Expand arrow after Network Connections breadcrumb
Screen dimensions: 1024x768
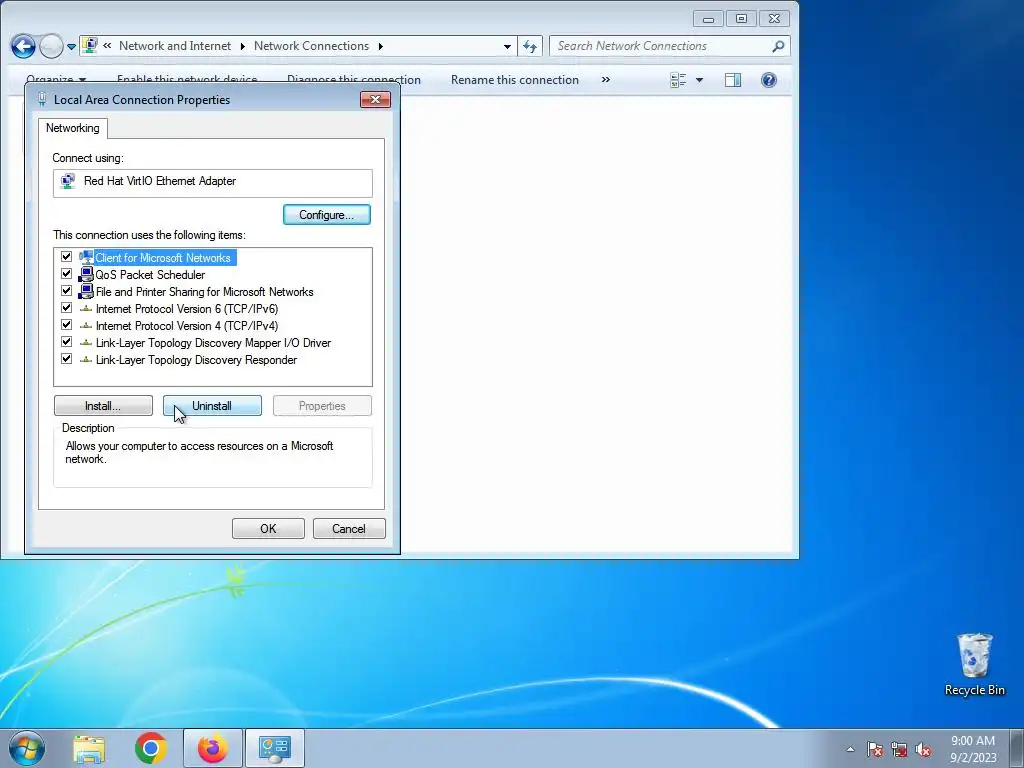[381, 46]
